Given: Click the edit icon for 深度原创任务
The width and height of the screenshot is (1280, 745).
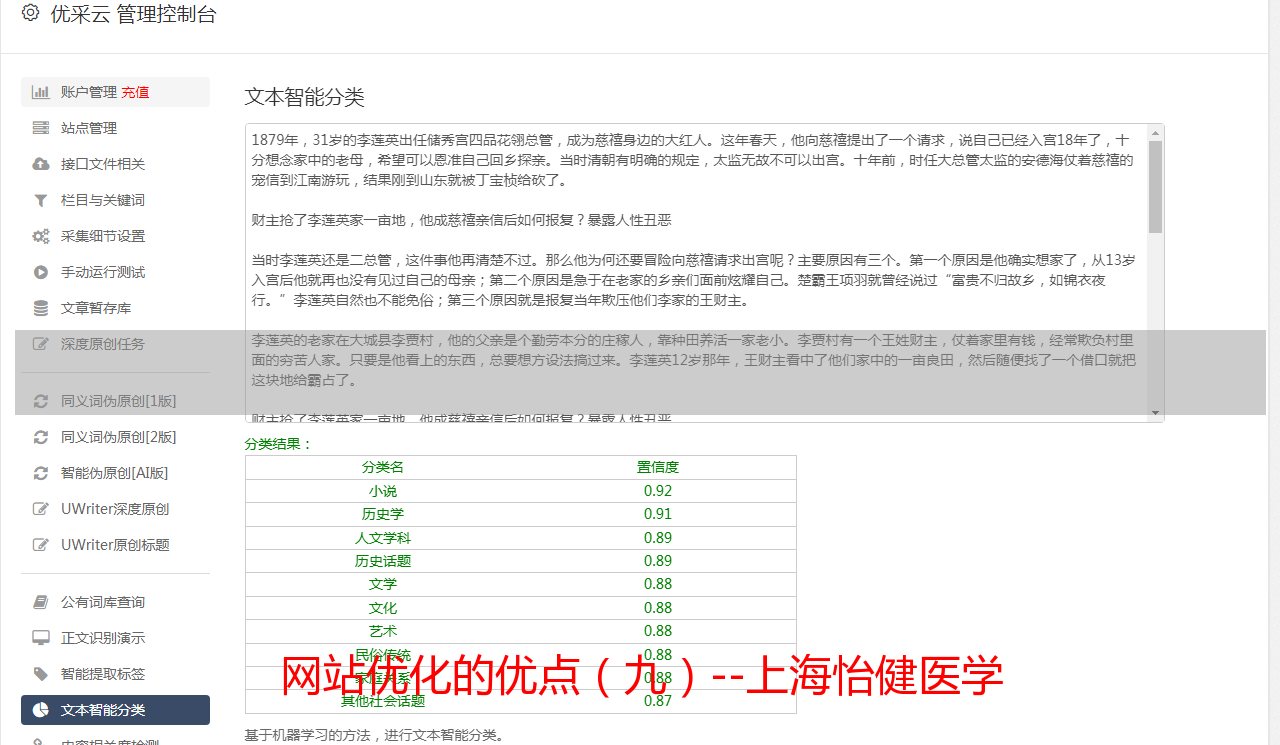Looking at the screenshot, I should point(41,344).
